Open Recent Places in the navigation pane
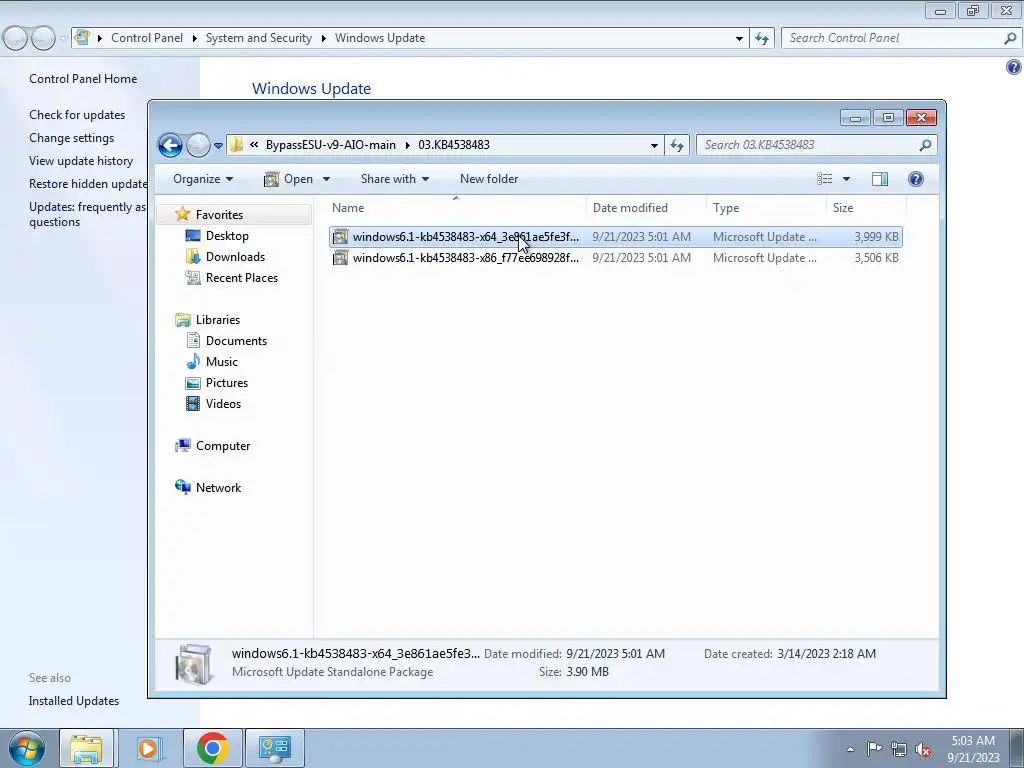Screen dimensions: 1024x768 click(242, 278)
